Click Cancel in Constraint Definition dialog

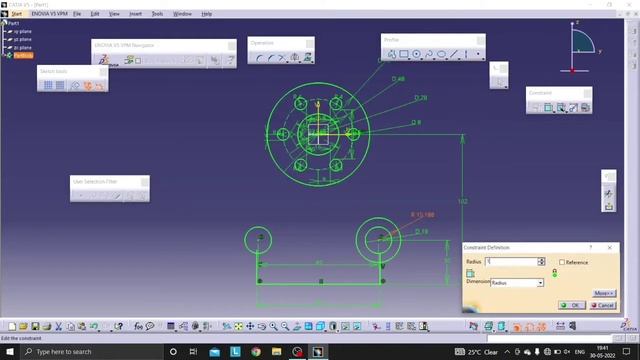[x=603, y=305]
